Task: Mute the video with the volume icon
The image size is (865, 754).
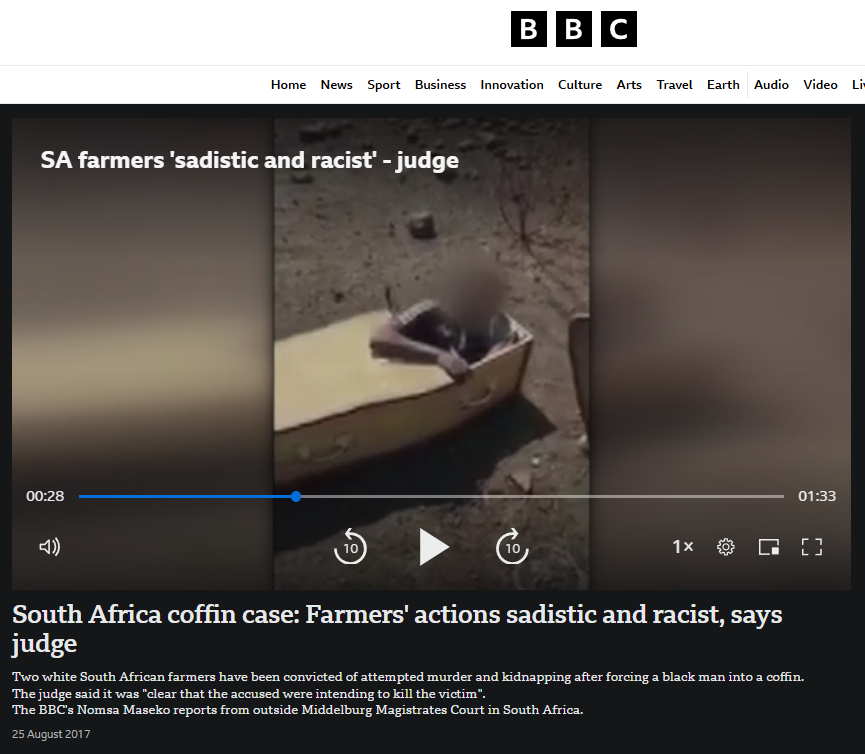Action: point(50,547)
